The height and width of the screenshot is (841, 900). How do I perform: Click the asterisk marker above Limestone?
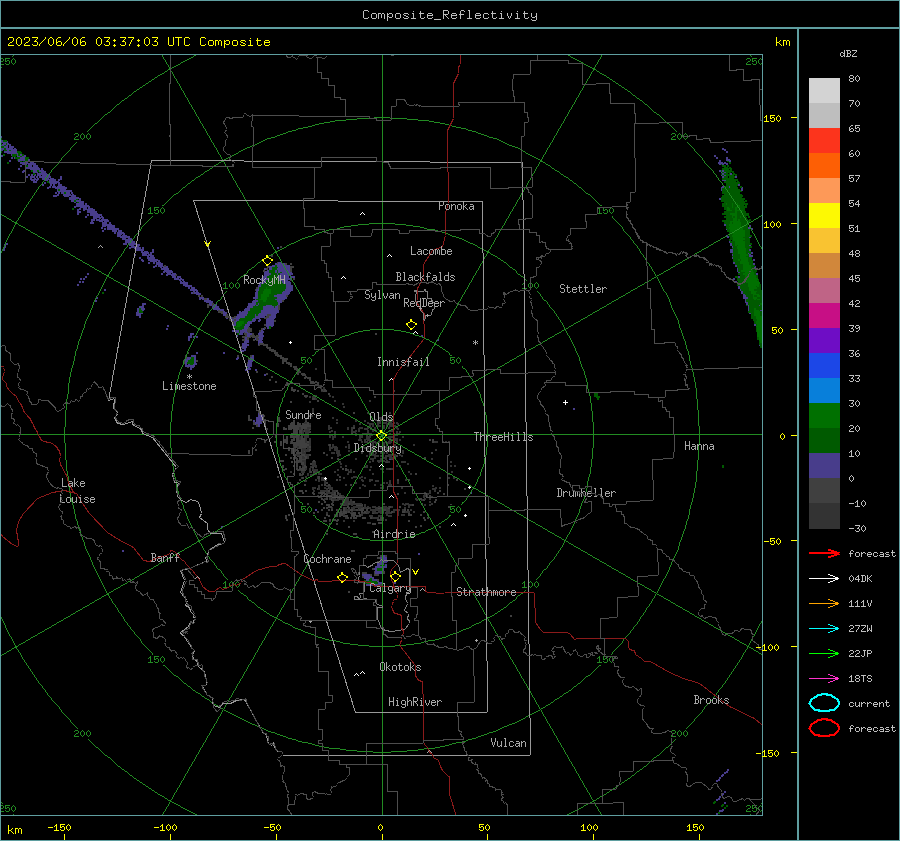(189, 377)
